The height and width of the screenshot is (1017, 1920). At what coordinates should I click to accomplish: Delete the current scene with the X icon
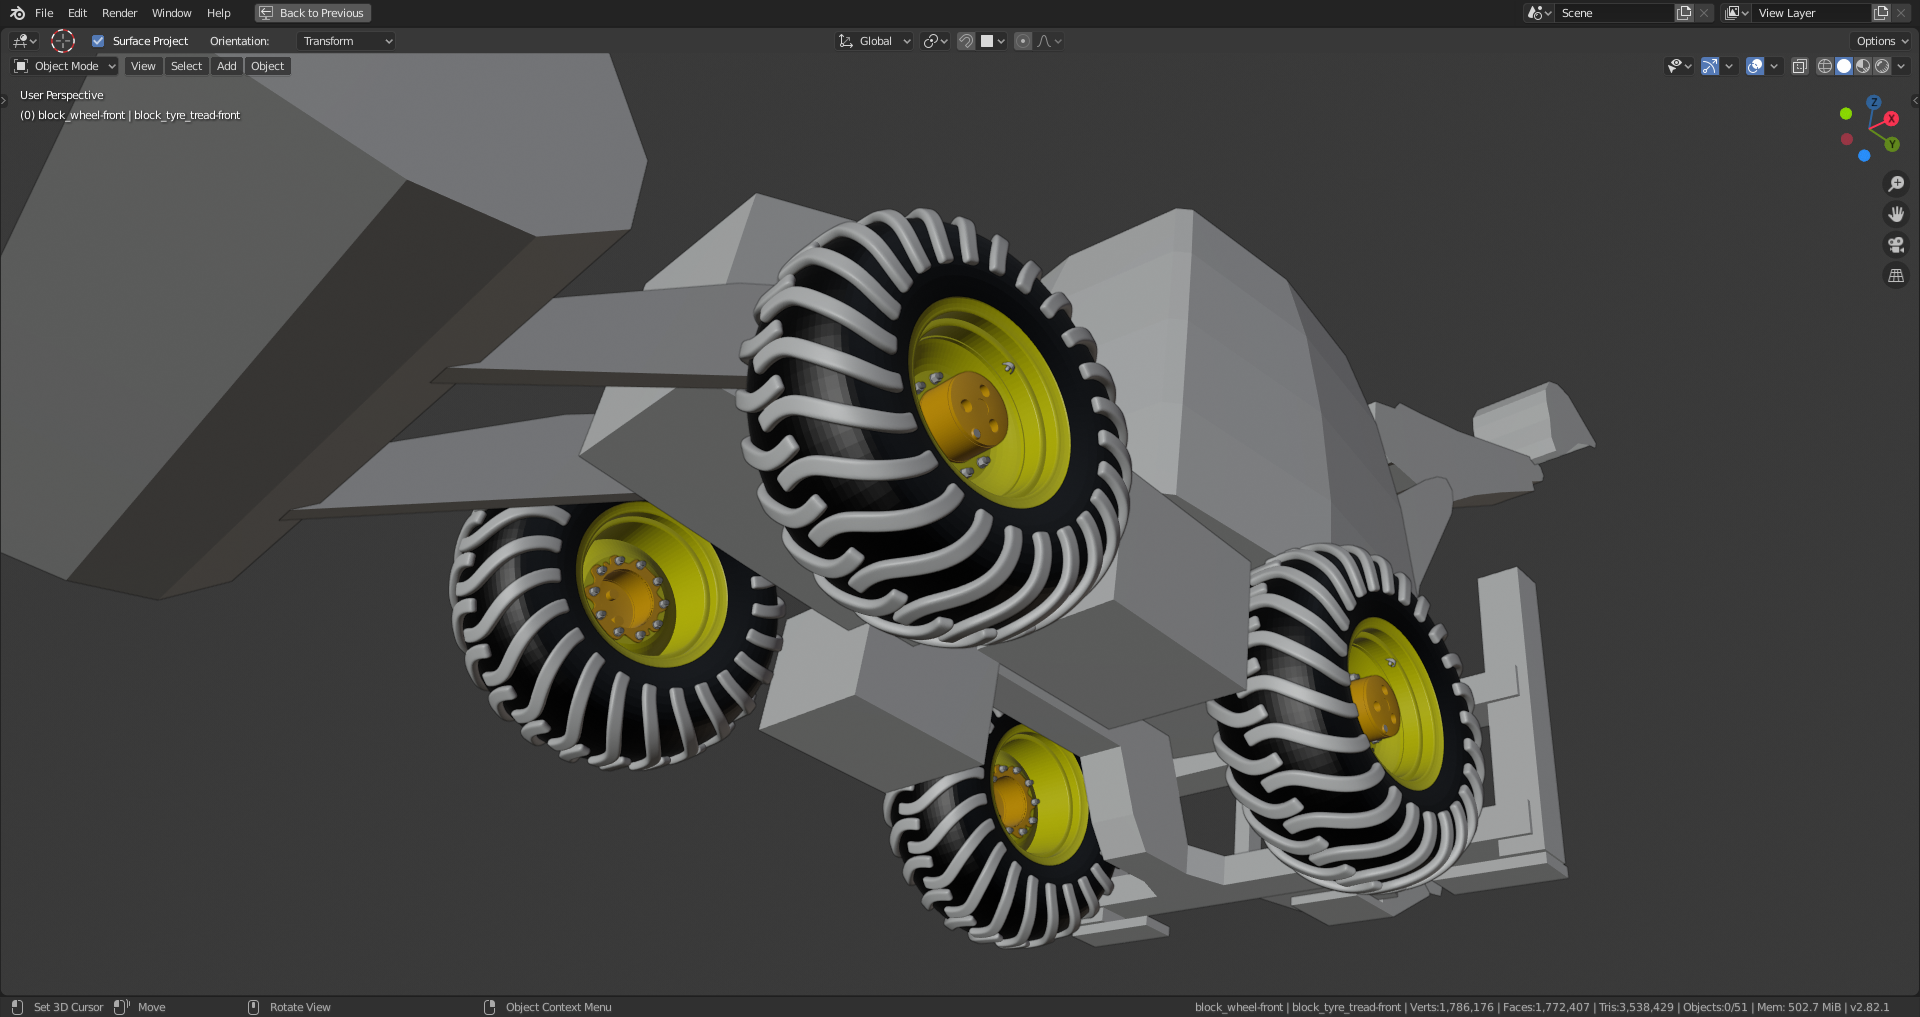1704,13
